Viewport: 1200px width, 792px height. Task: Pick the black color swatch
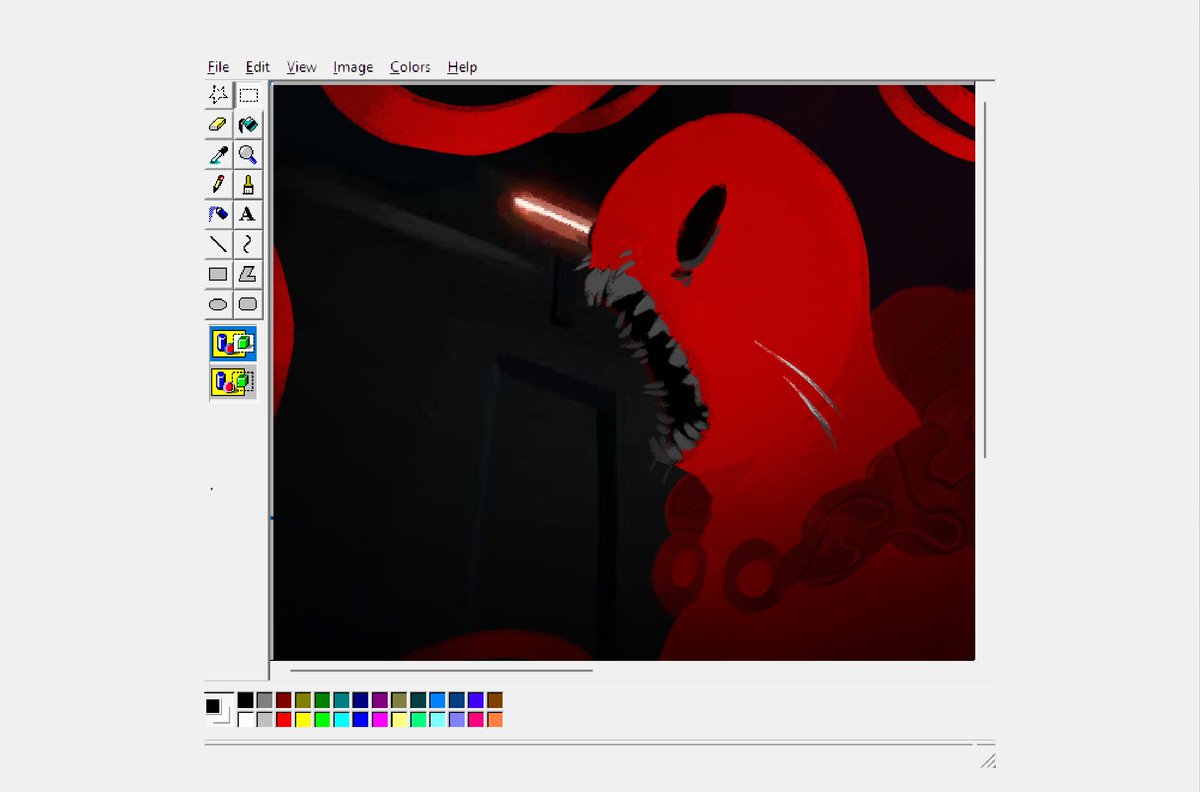click(x=245, y=700)
